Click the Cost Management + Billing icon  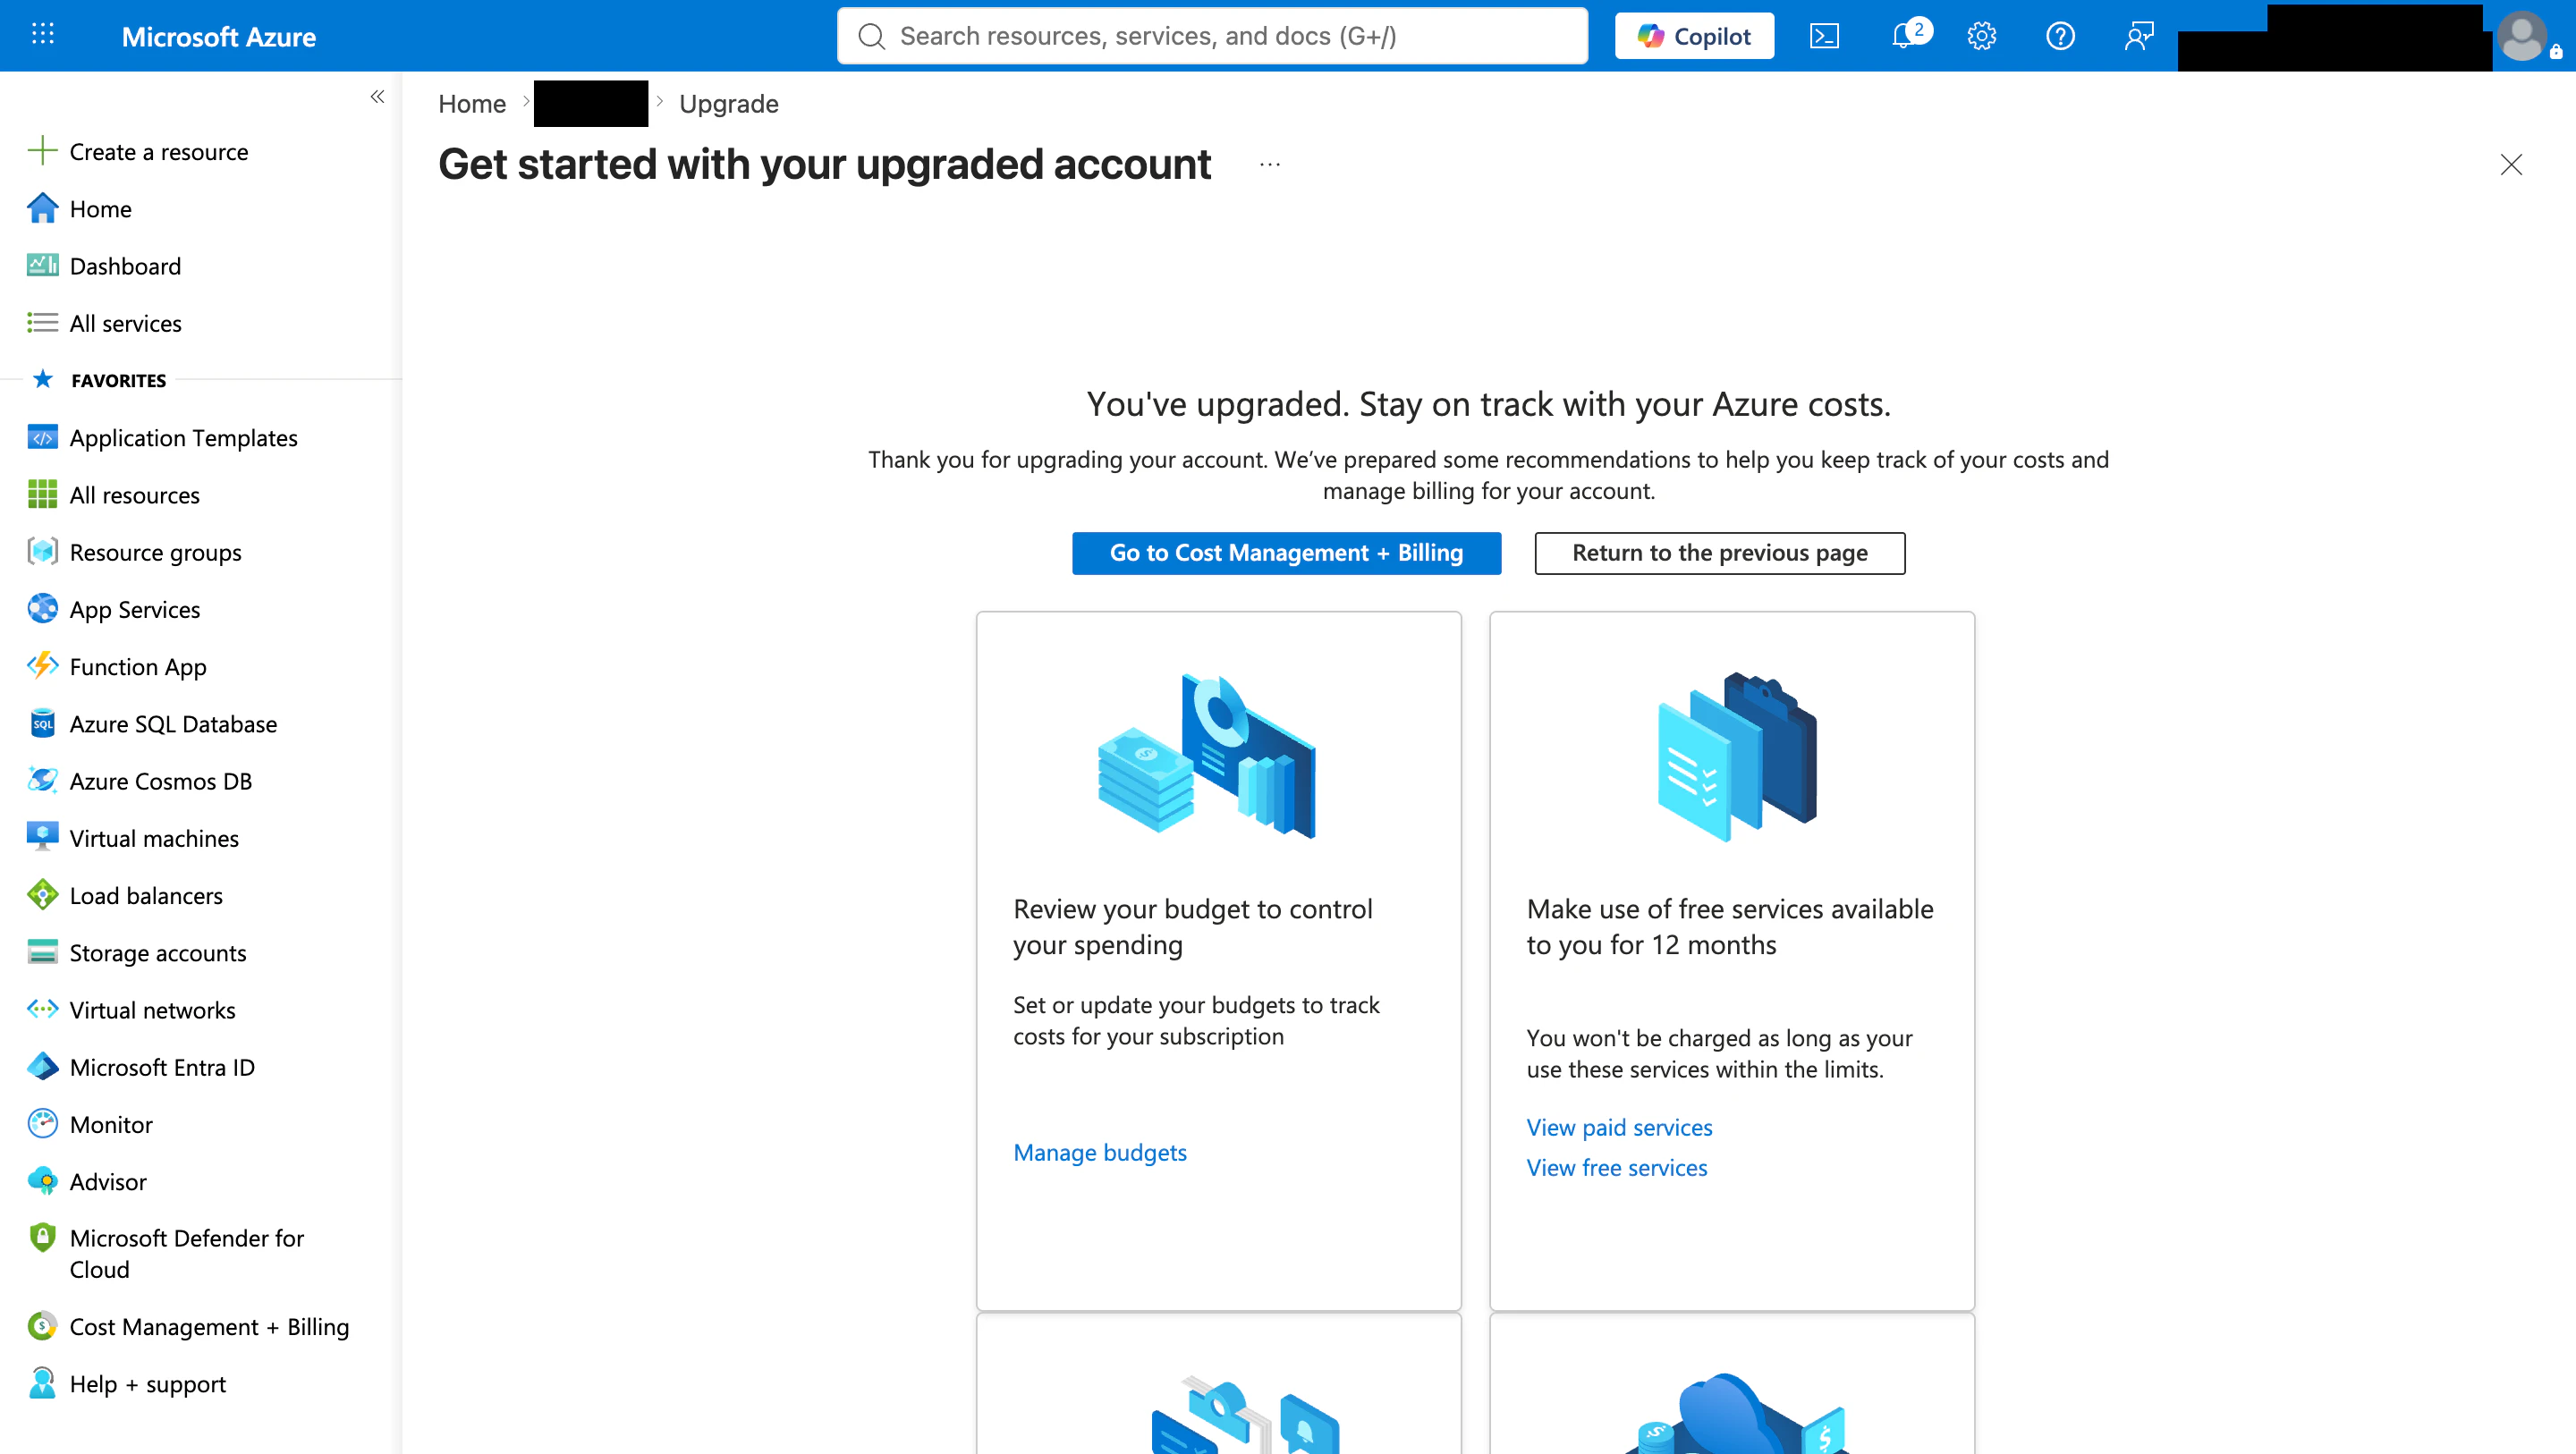[42, 1326]
